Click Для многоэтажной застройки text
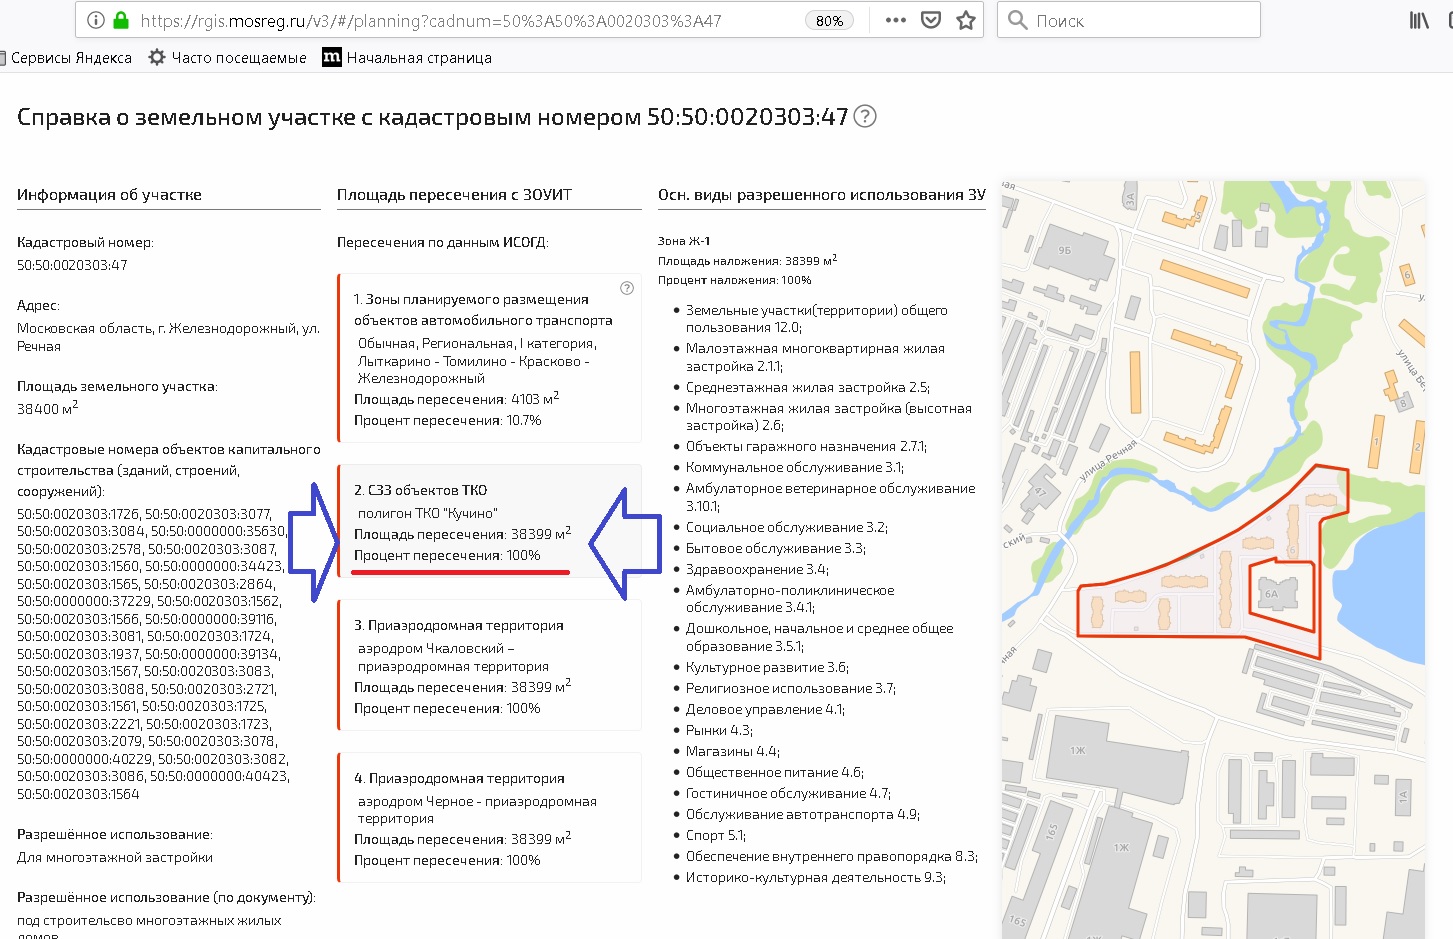The width and height of the screenshot is (1453, 939). click(x=115, y=857)
